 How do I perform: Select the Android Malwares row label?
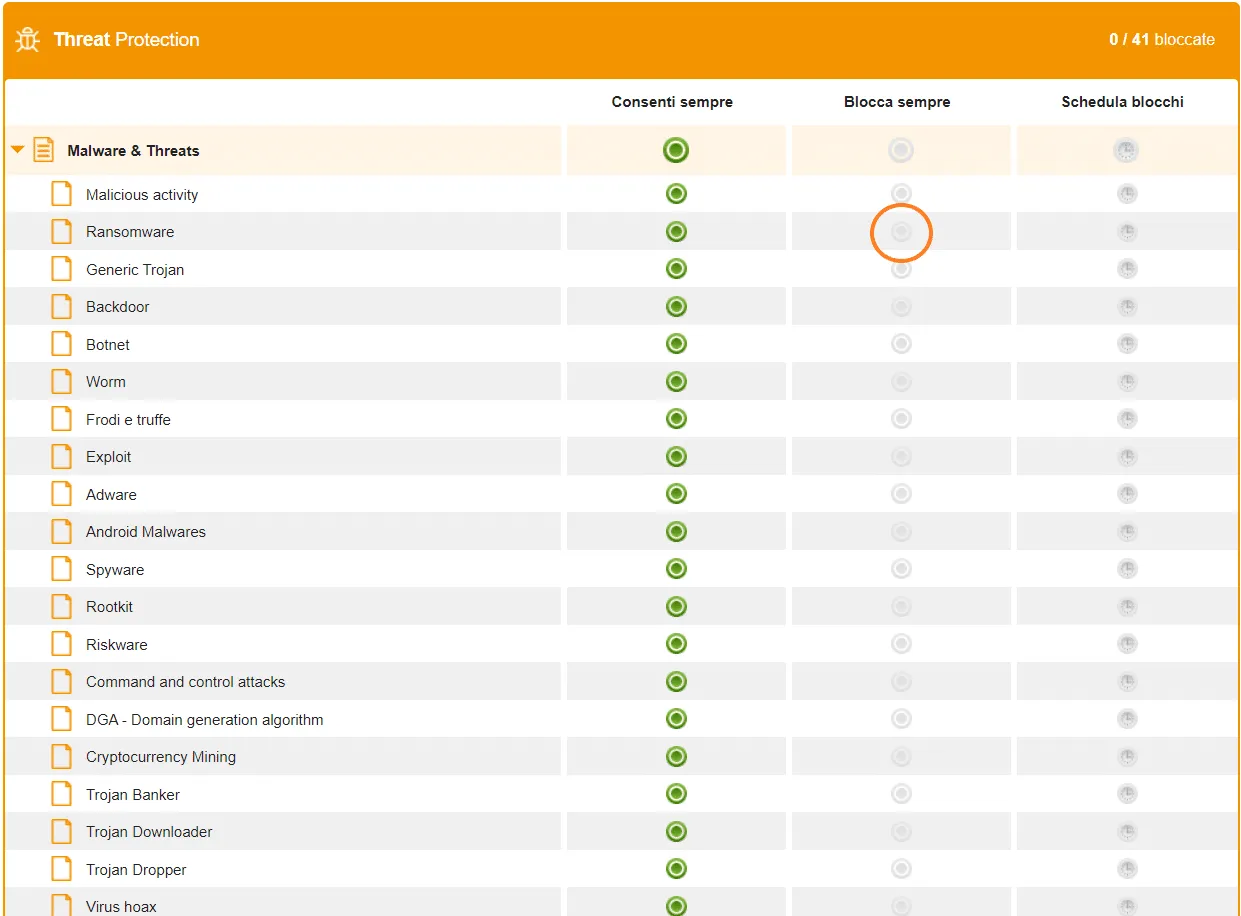click(146, 532)
